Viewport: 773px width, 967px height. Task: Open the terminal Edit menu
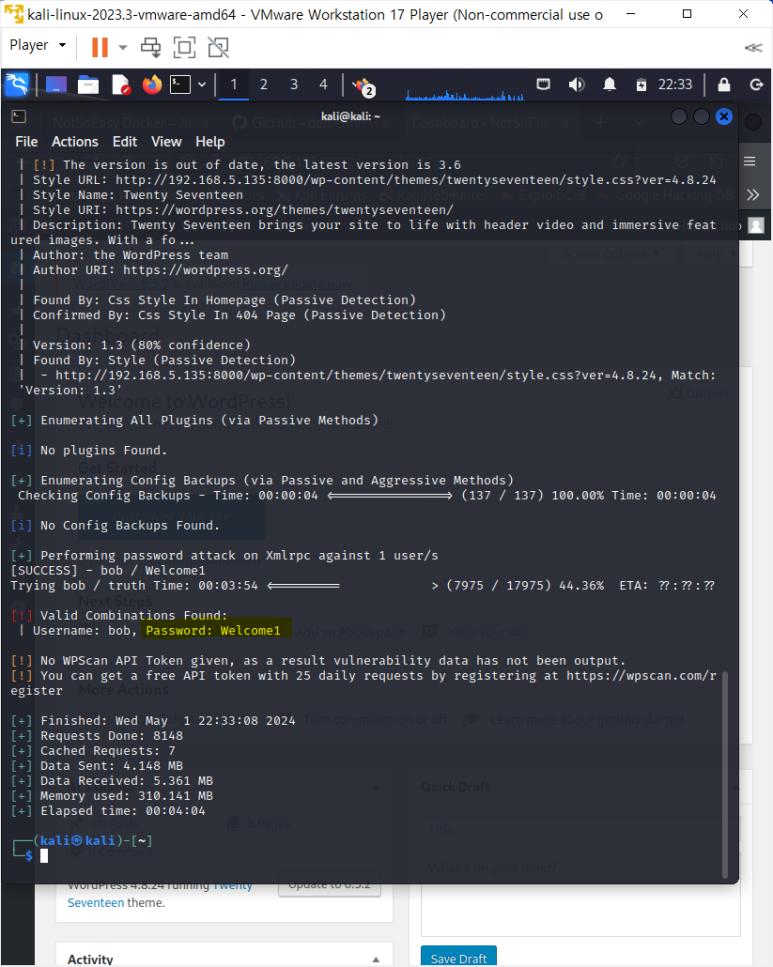[125, 142]
